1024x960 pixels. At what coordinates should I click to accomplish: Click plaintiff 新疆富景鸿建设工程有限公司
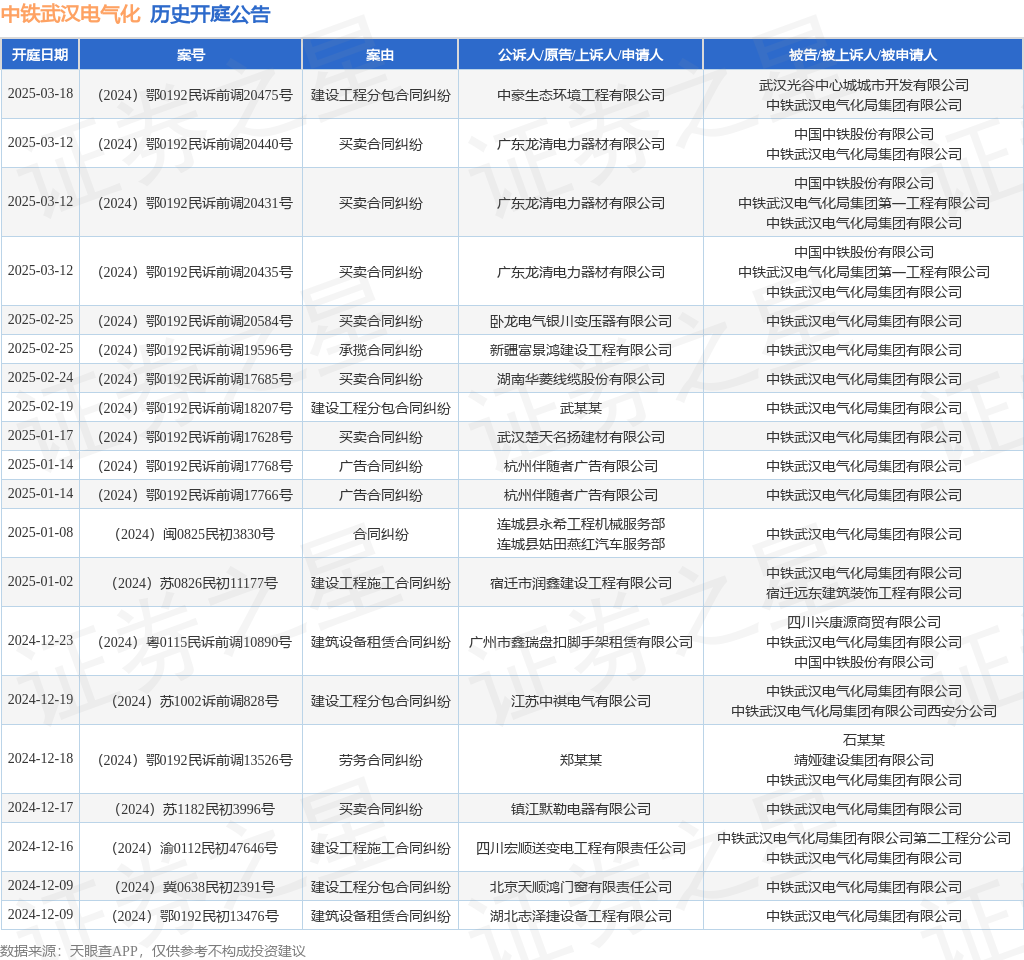[581, 350]
